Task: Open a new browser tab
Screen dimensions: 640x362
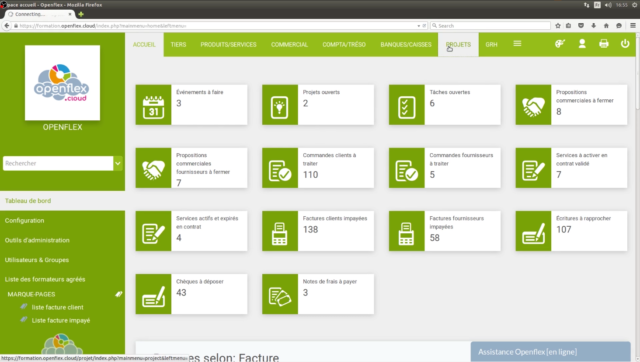Action: click(81, 14)
